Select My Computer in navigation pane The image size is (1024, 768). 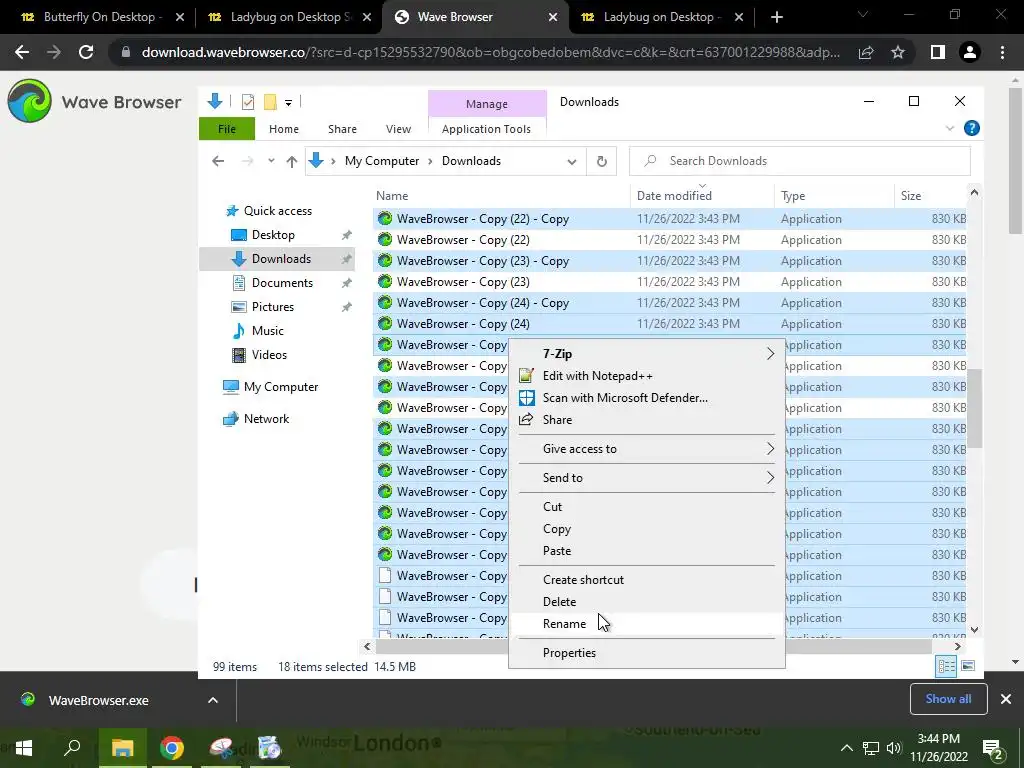pos(281,387)
